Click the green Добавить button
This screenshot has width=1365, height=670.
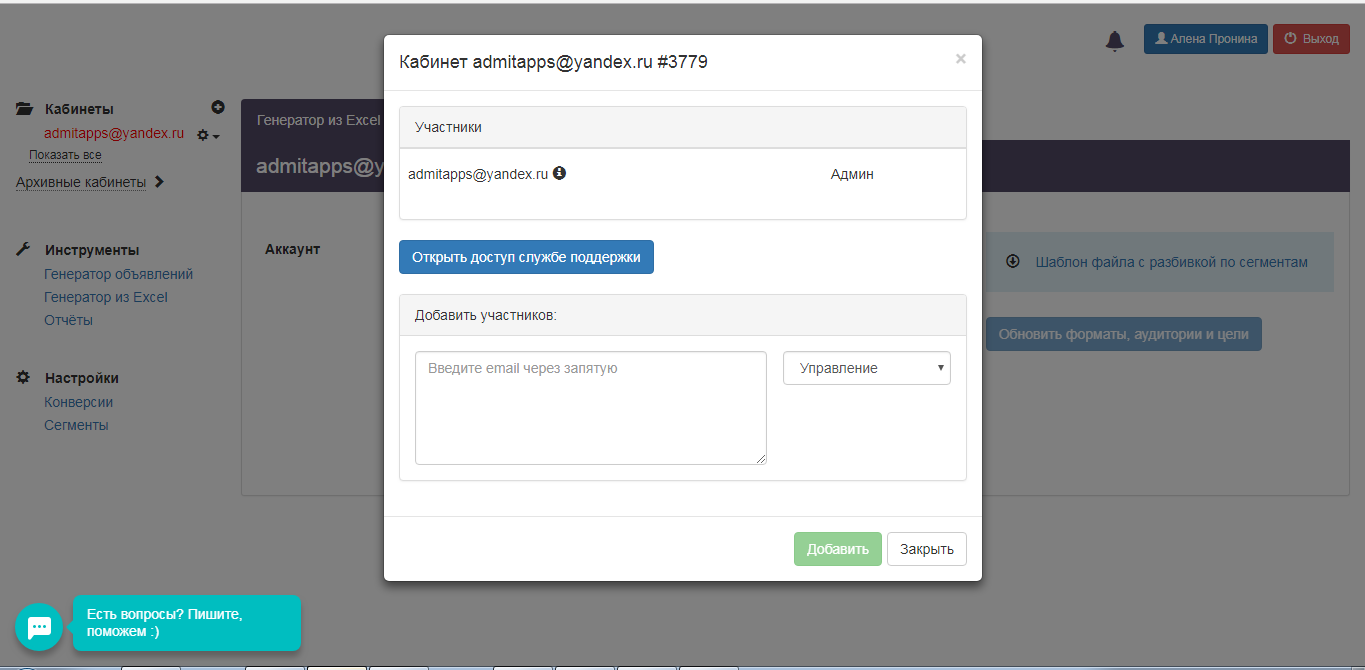837,549
